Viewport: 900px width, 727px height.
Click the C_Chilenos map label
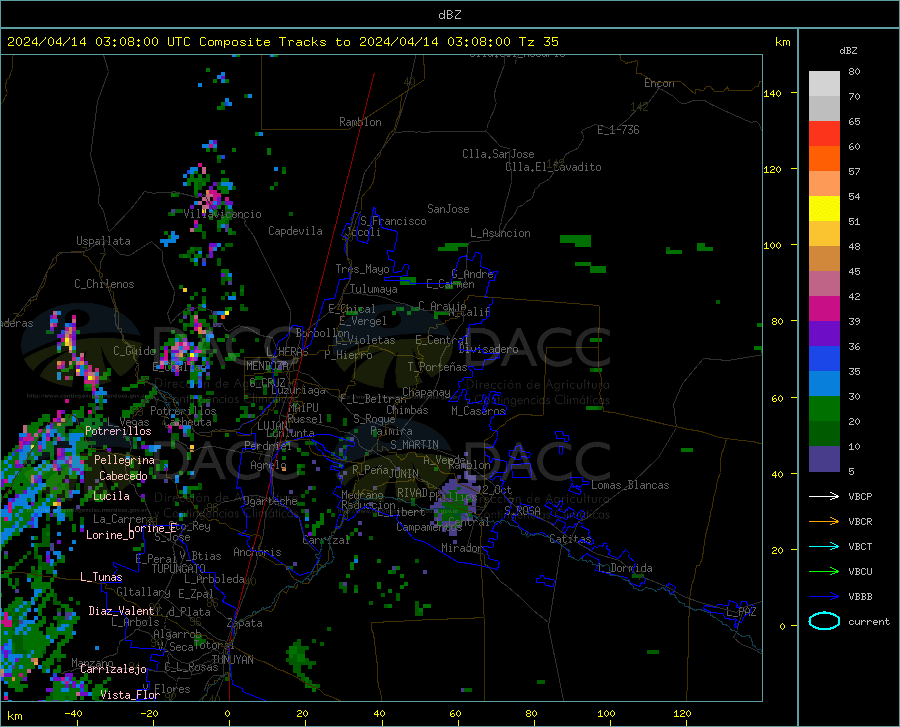(104, 284)
